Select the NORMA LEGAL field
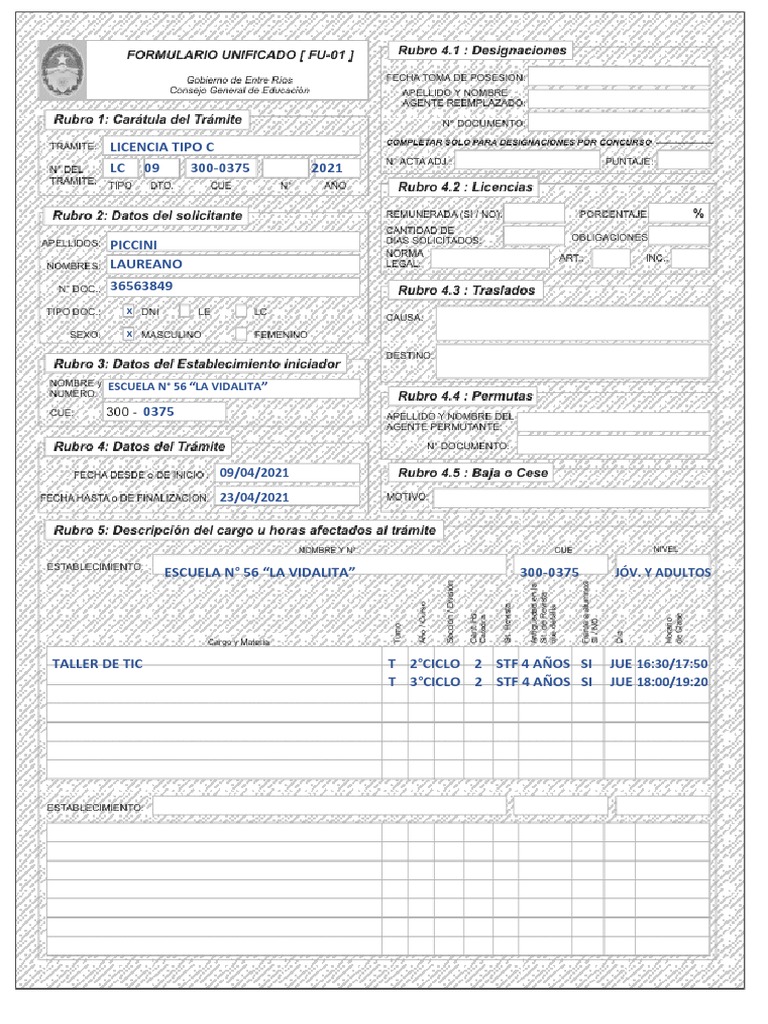This screenshot has height=1024, width=768. pyautogui.click(x=490, y=258)
